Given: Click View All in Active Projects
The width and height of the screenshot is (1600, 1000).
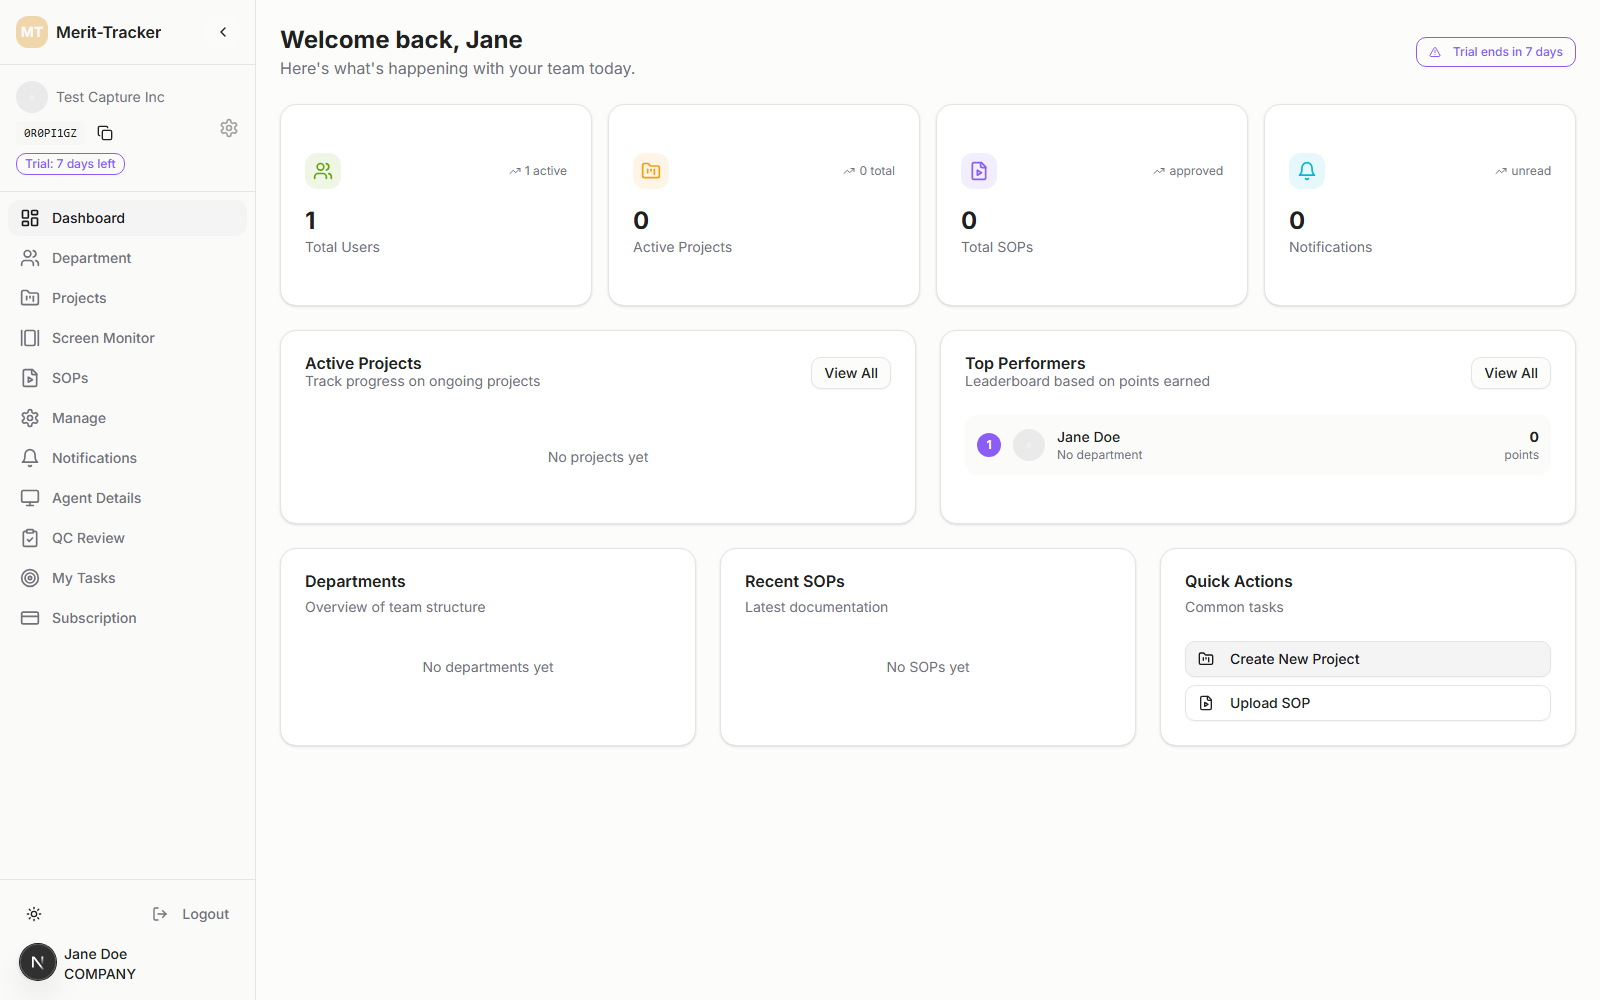Looking at the screenshot, I should click(x=851, y=373).
